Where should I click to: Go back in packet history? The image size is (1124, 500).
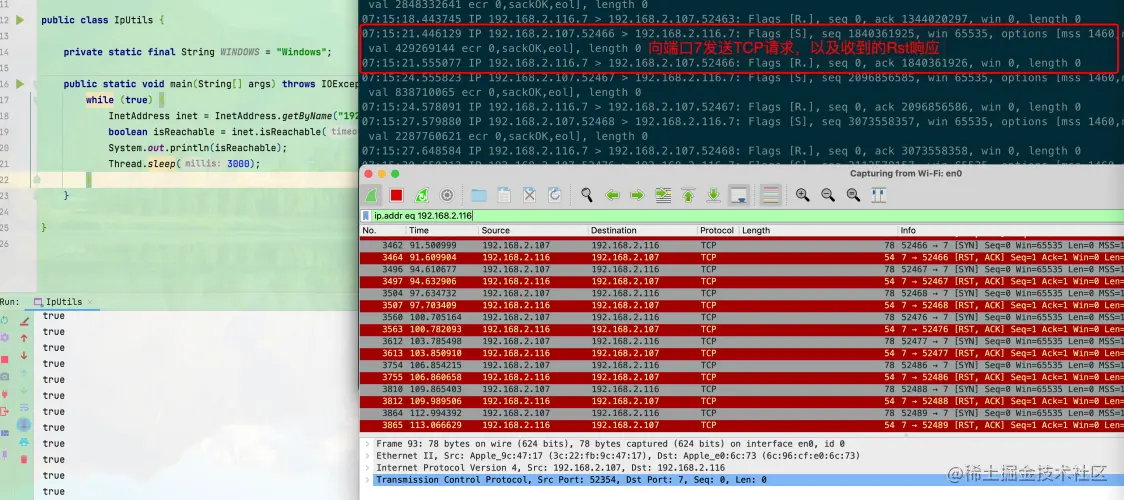(x=612, y=195)
